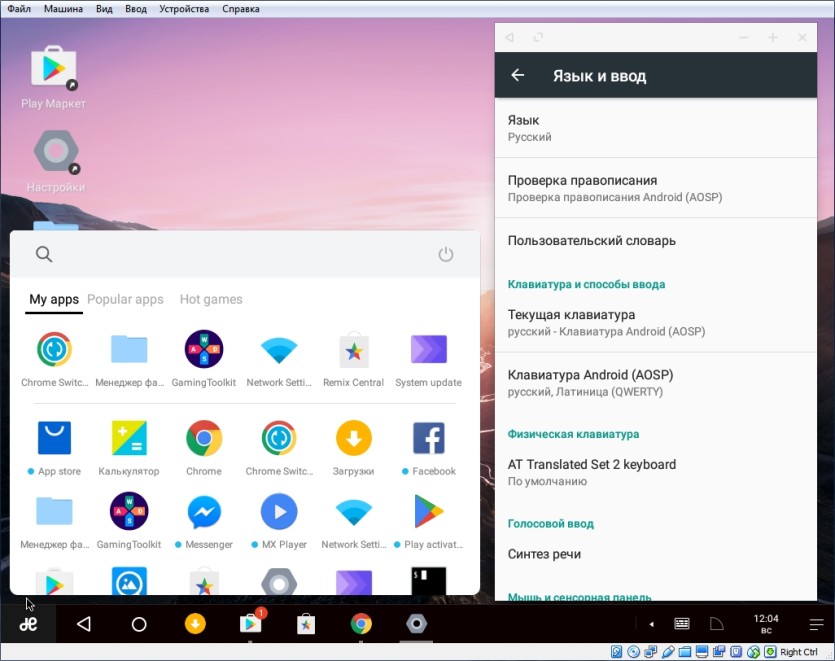Open Машина menu

tap(63, 9)
